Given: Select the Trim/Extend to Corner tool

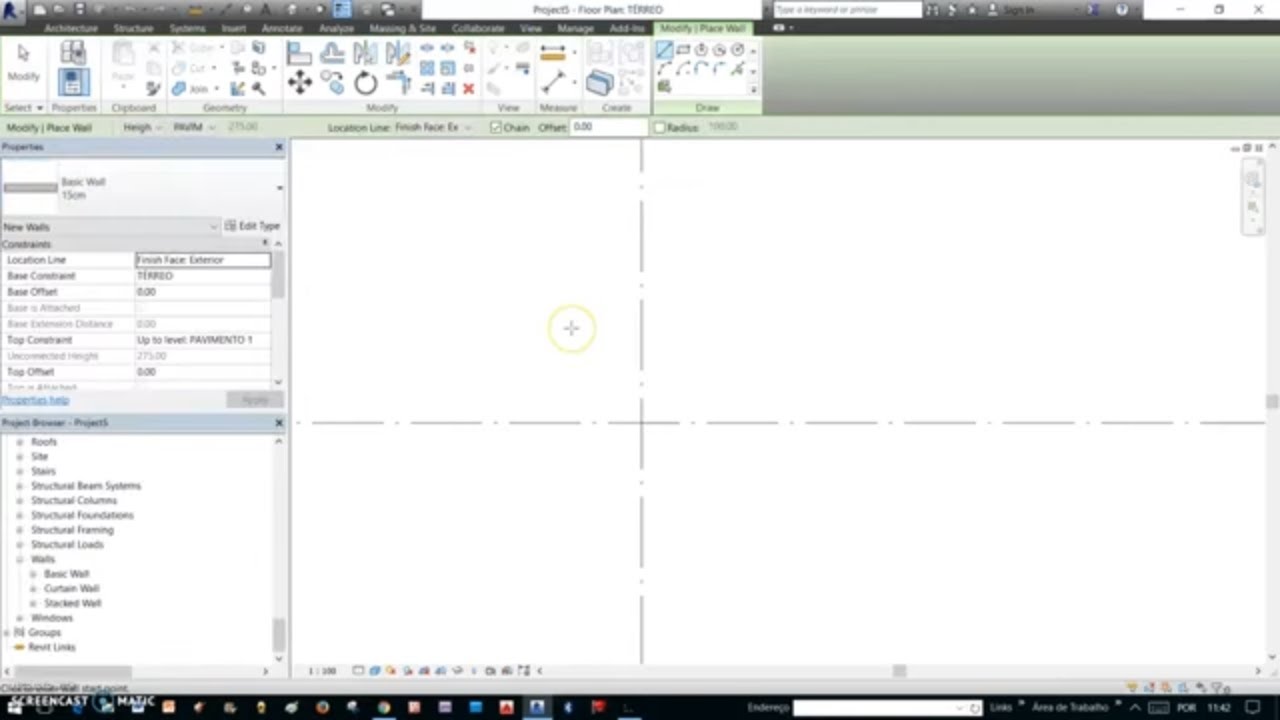Looking at the screenshot, I should [398, 84].
